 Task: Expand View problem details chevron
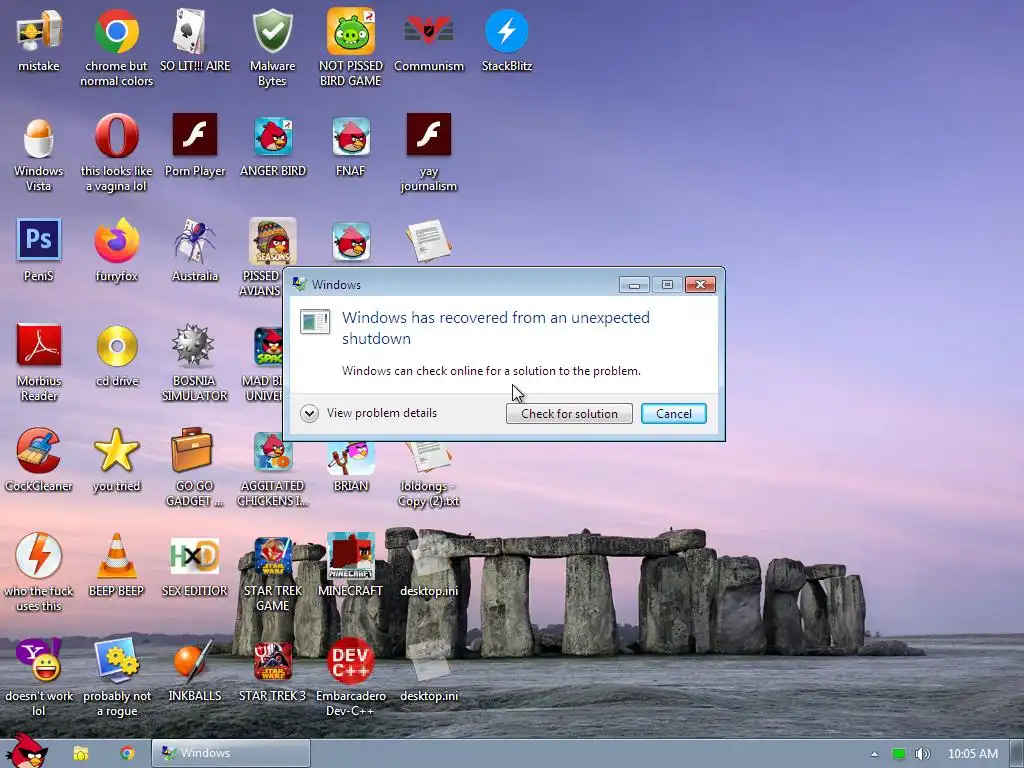point(310,413)
